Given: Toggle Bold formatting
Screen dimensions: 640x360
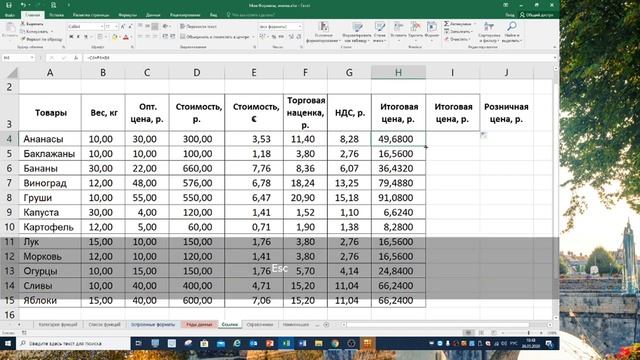Looking at the screenshot, I should tap(71, 37).
